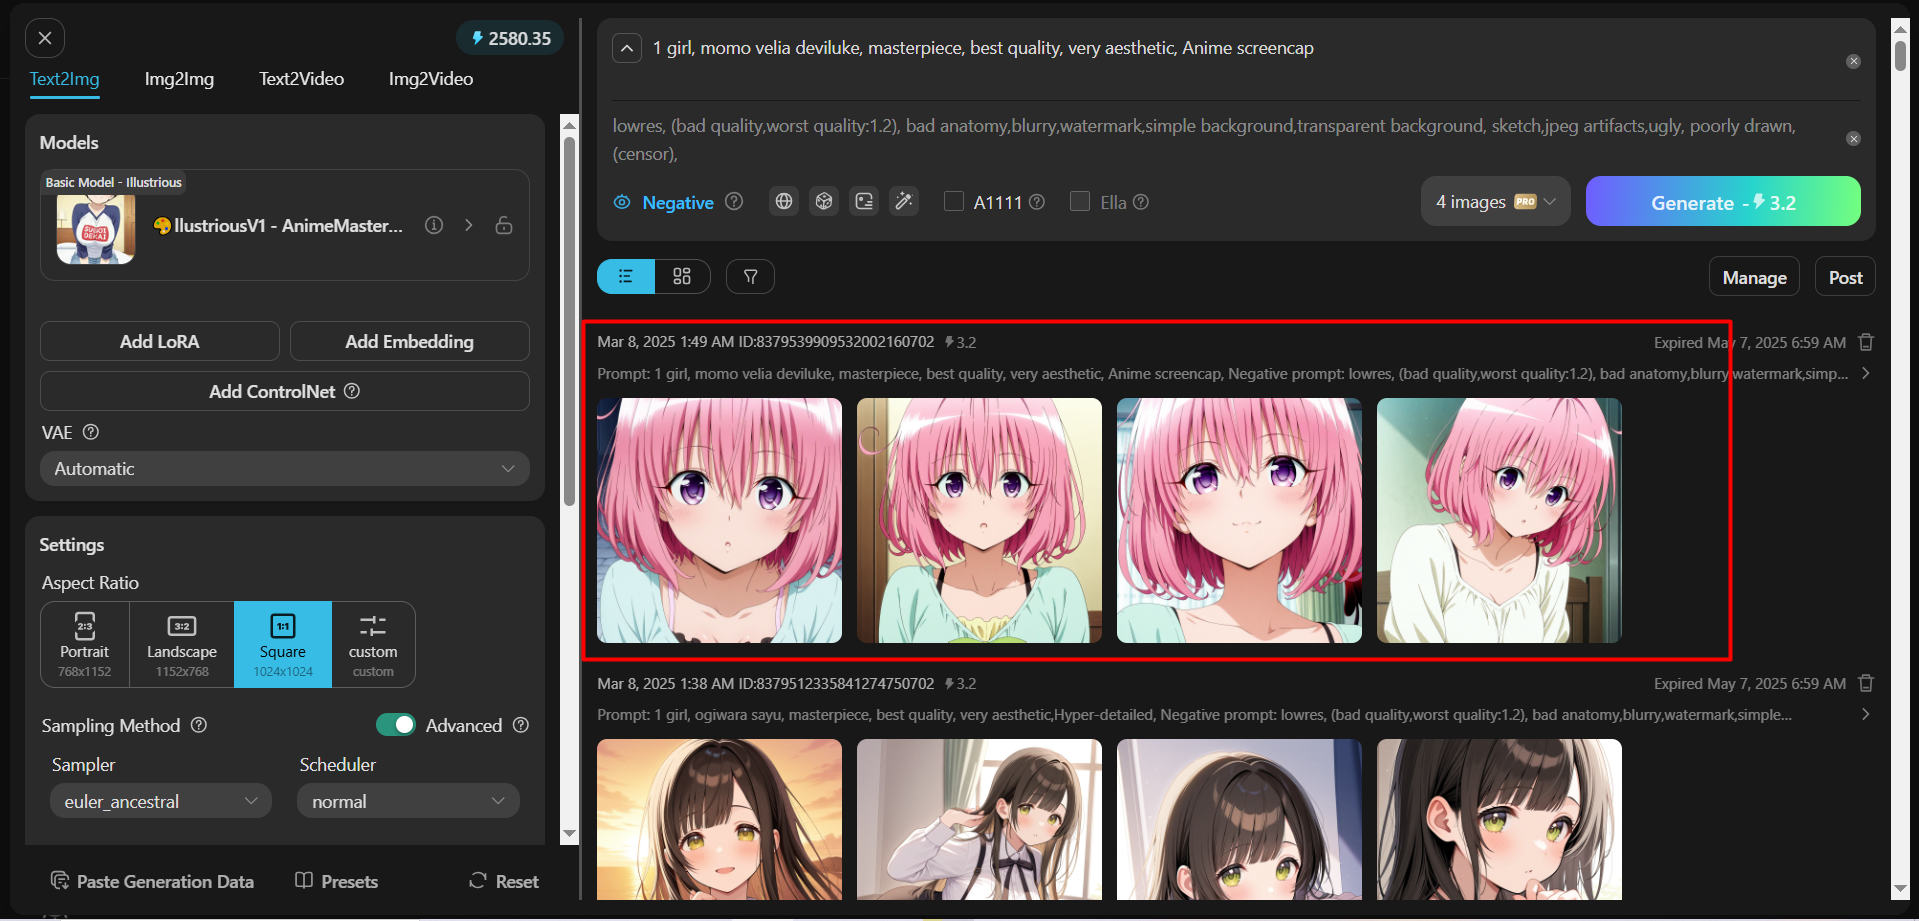The width and height of the screenshot is (1919, 921).
Task: Clear the positive prompt with its X icon
Action: tap(1853, 61)
